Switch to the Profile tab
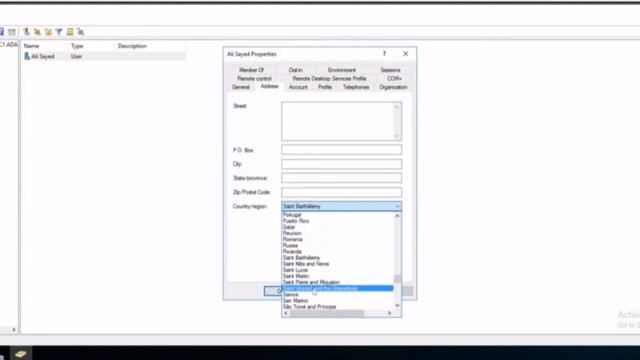This screenshot has height=360, width=640. pyautogui.click(x=325, y=87)
